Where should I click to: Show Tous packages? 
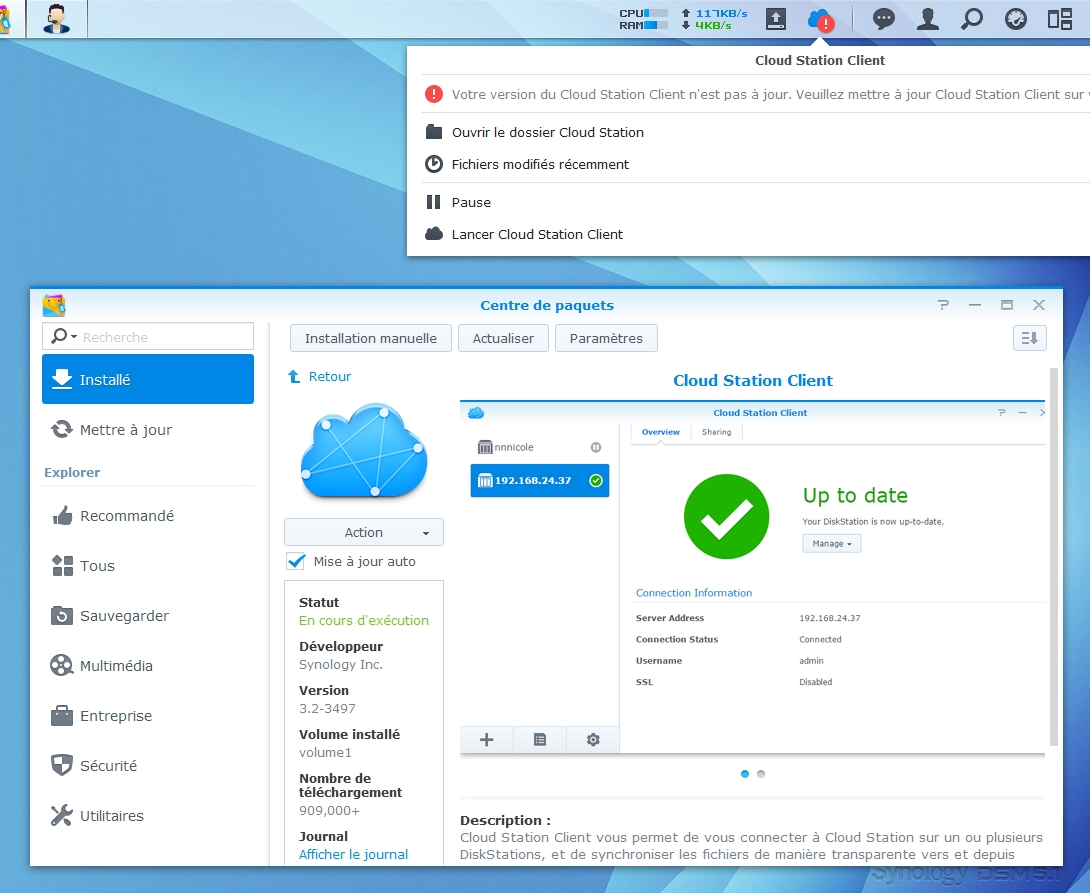148,566
